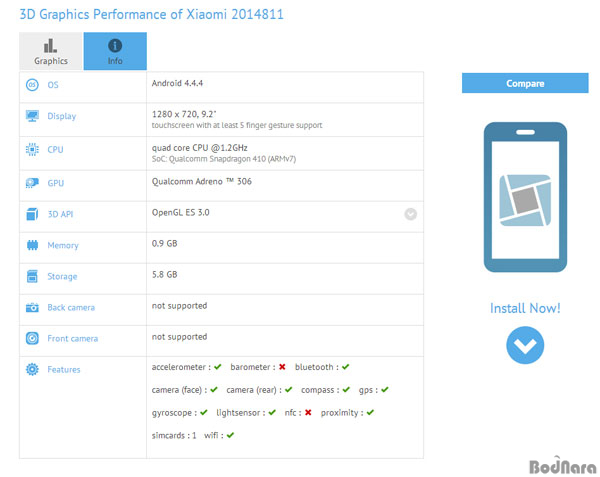Click the 0.9 GB memory value
The image size is (600, 477).
point(165,244)
